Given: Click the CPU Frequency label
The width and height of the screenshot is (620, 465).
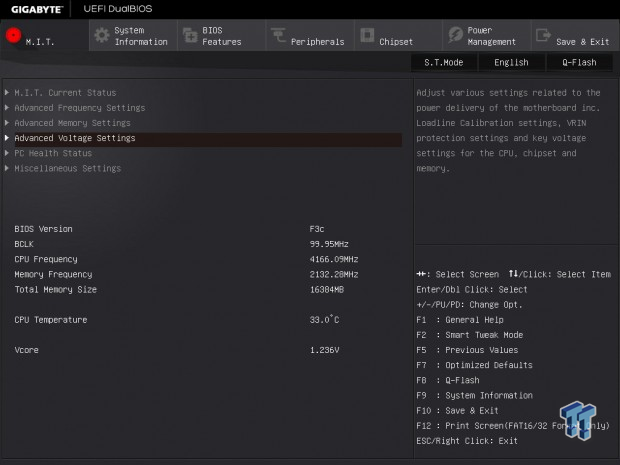Looking at the screenshot, I should (46, 259).
